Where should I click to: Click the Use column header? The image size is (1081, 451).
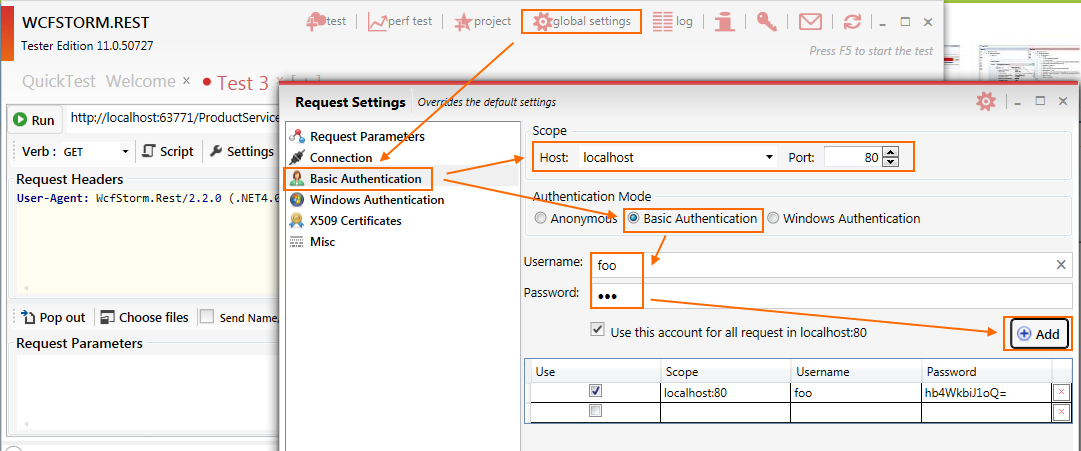(x=596, y=372)
